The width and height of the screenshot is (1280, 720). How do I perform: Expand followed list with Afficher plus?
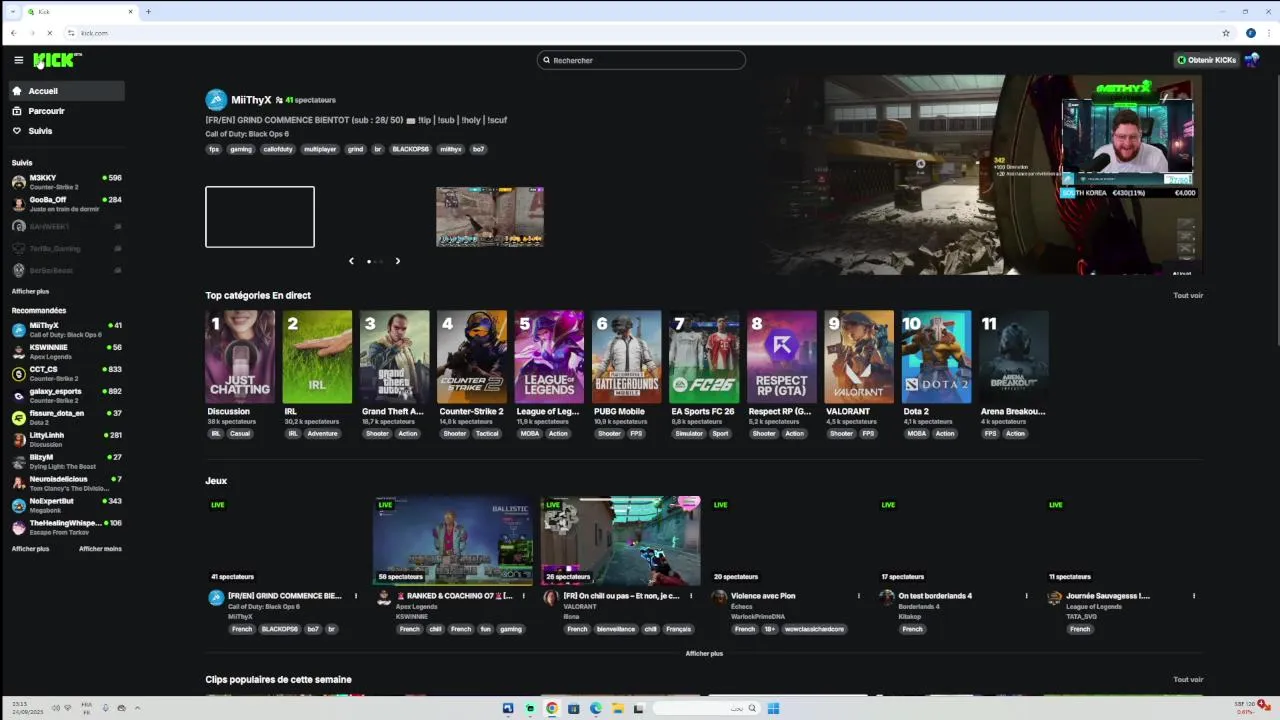click(30, 291)
